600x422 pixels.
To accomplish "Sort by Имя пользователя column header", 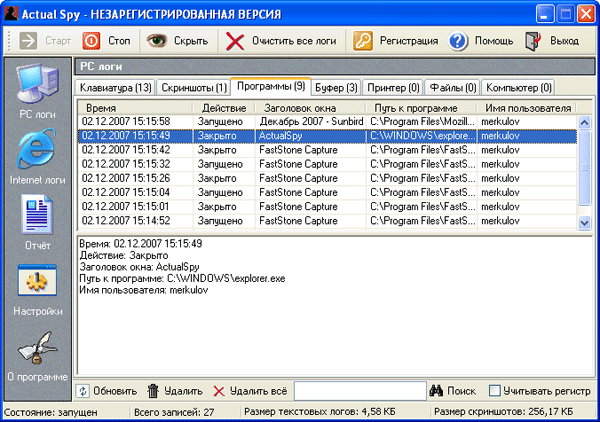I will coord(527,108).
